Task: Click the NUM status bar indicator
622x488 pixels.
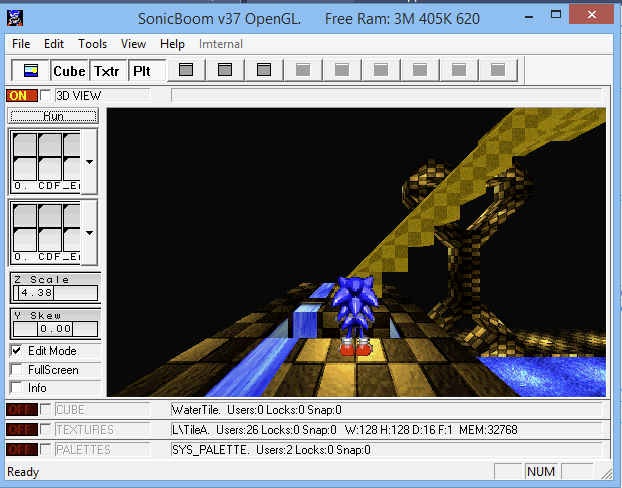Action: [541, 471]
